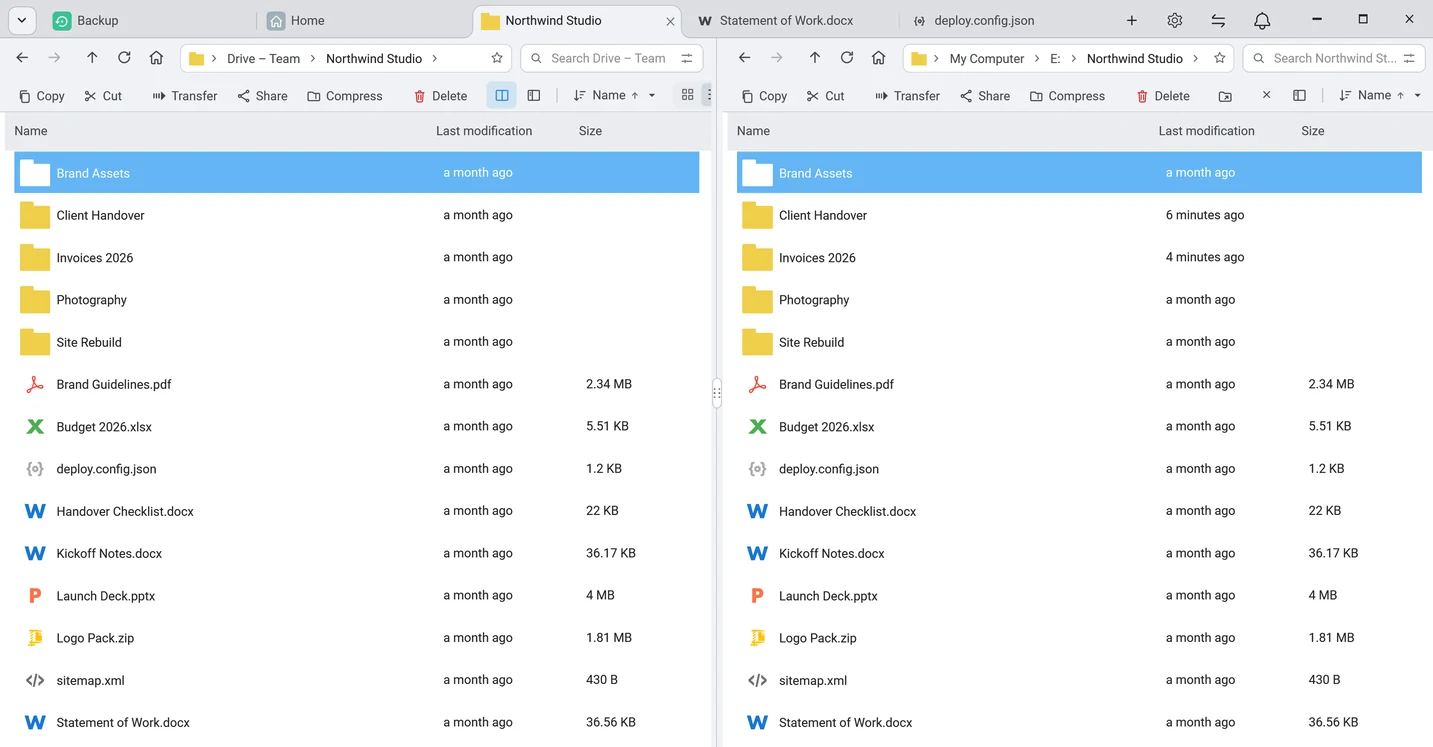The image size is (1433, 747).
Task: Click Share in the right pane toolbar
Action: tap(984, 96)
